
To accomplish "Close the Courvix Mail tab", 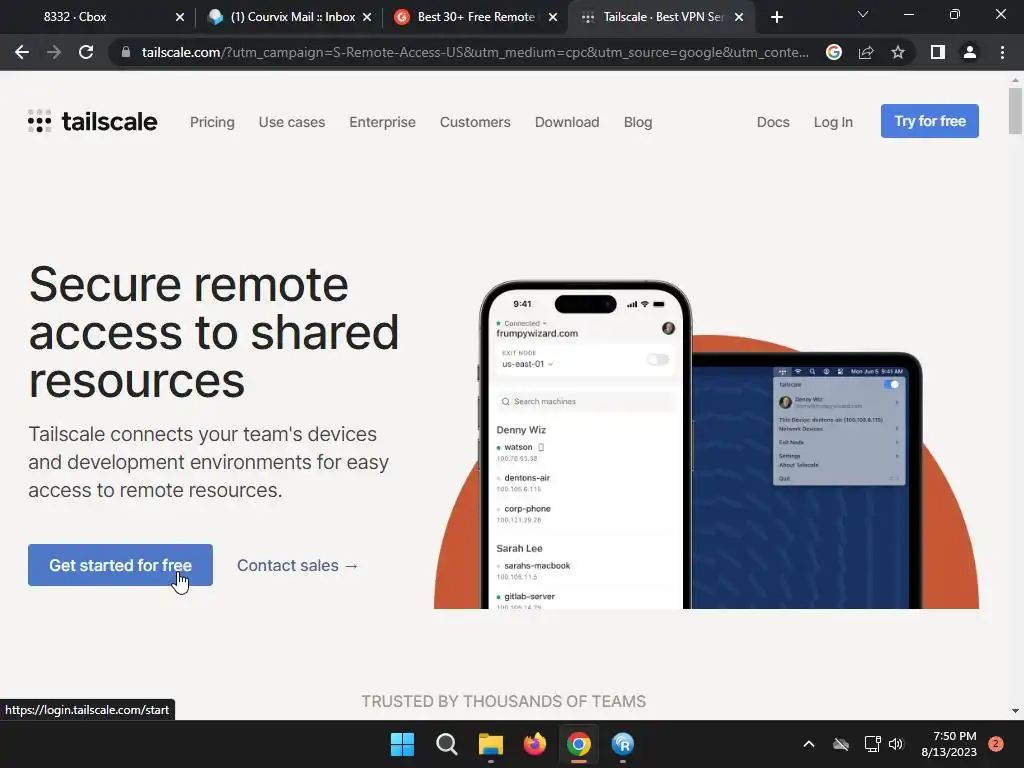I will click(367, 17).
